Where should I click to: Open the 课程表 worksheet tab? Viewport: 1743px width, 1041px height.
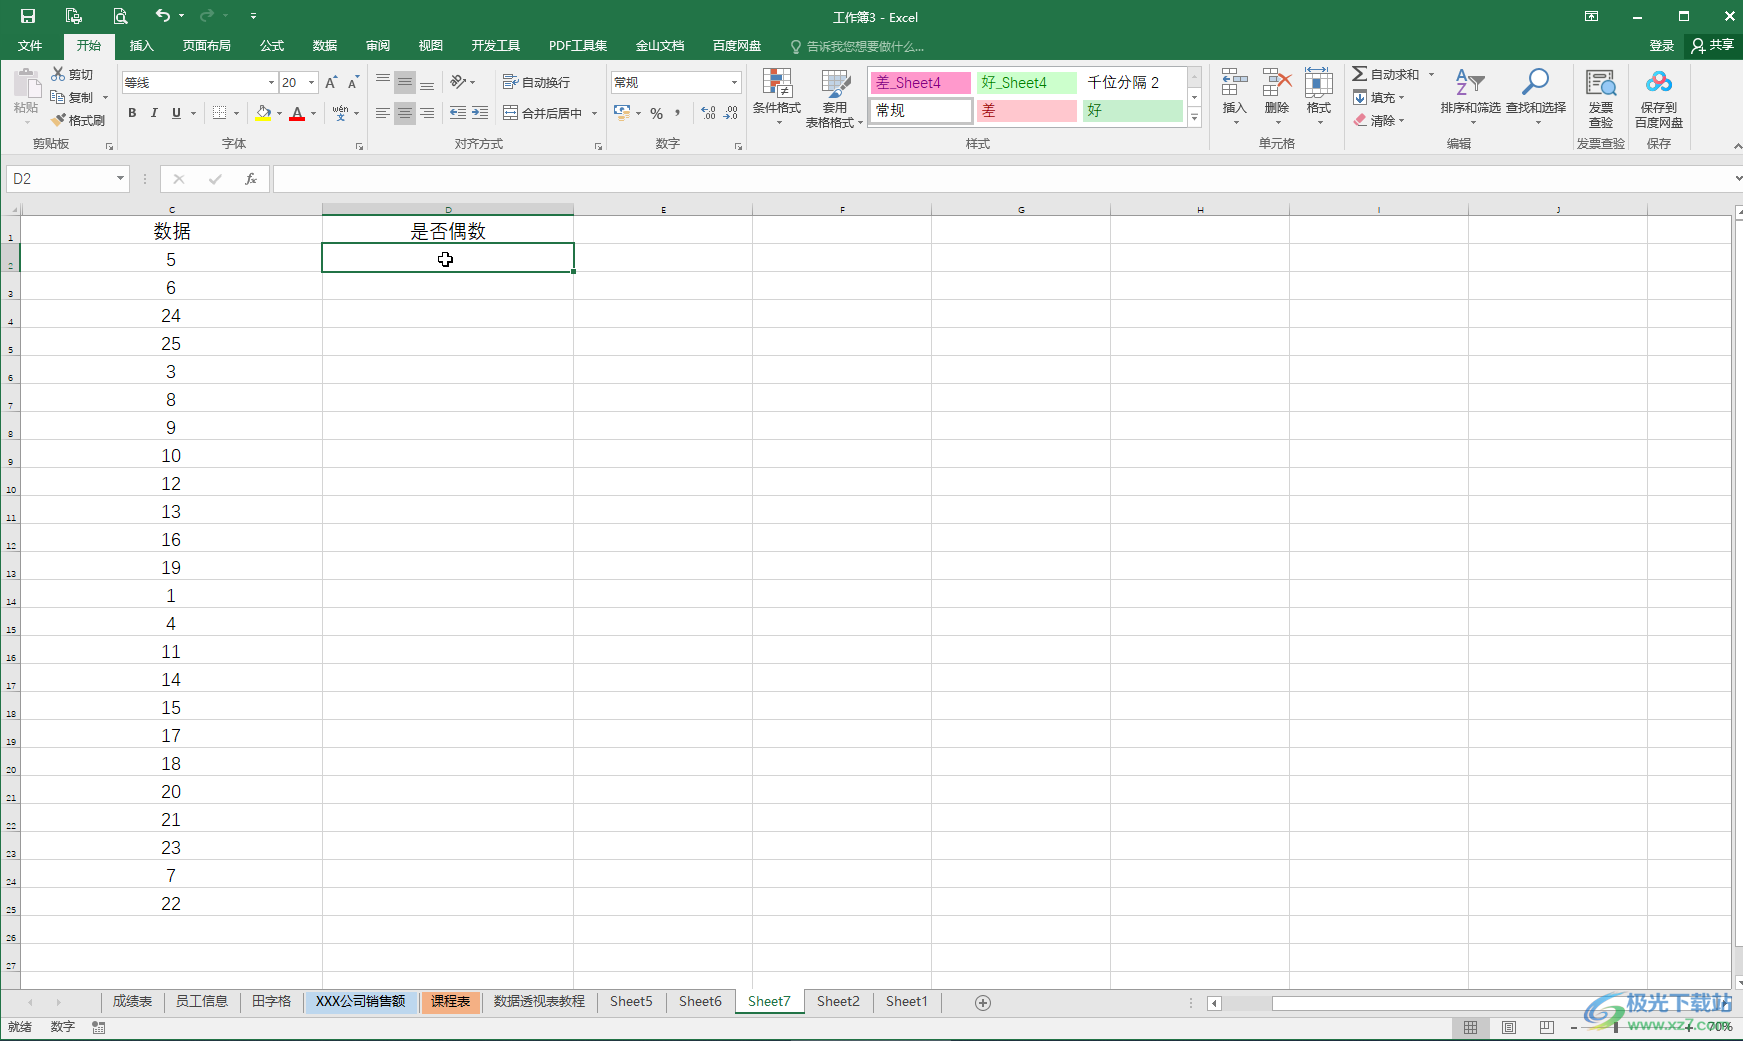coord(450,1002)
